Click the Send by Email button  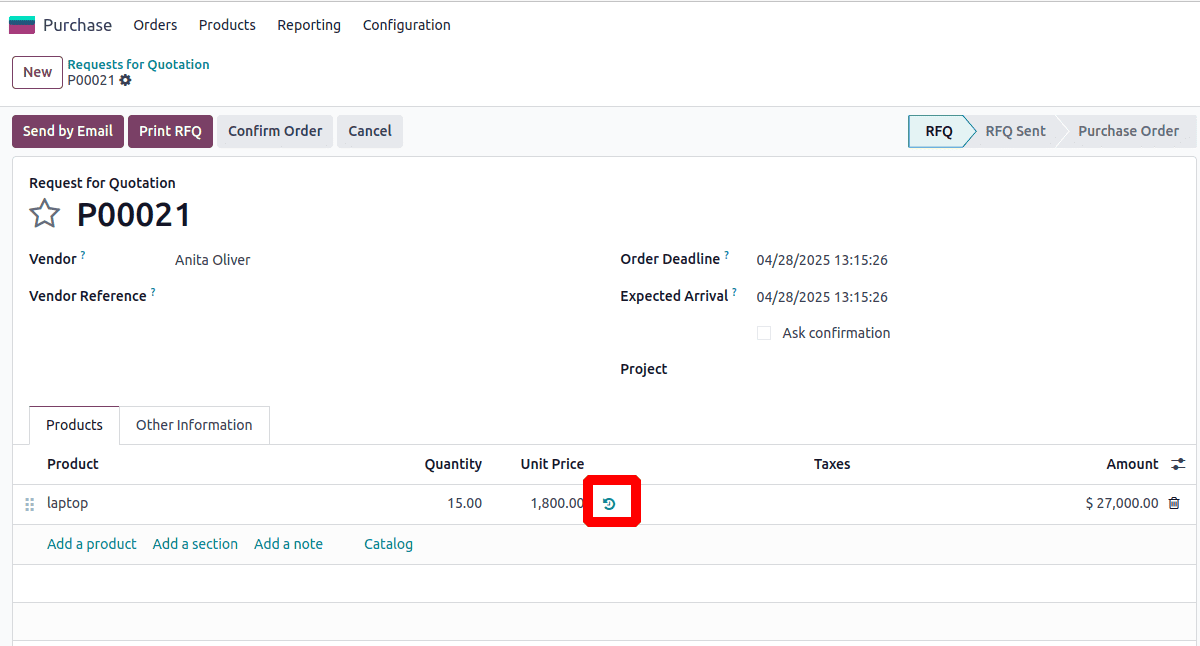(68, 131)
